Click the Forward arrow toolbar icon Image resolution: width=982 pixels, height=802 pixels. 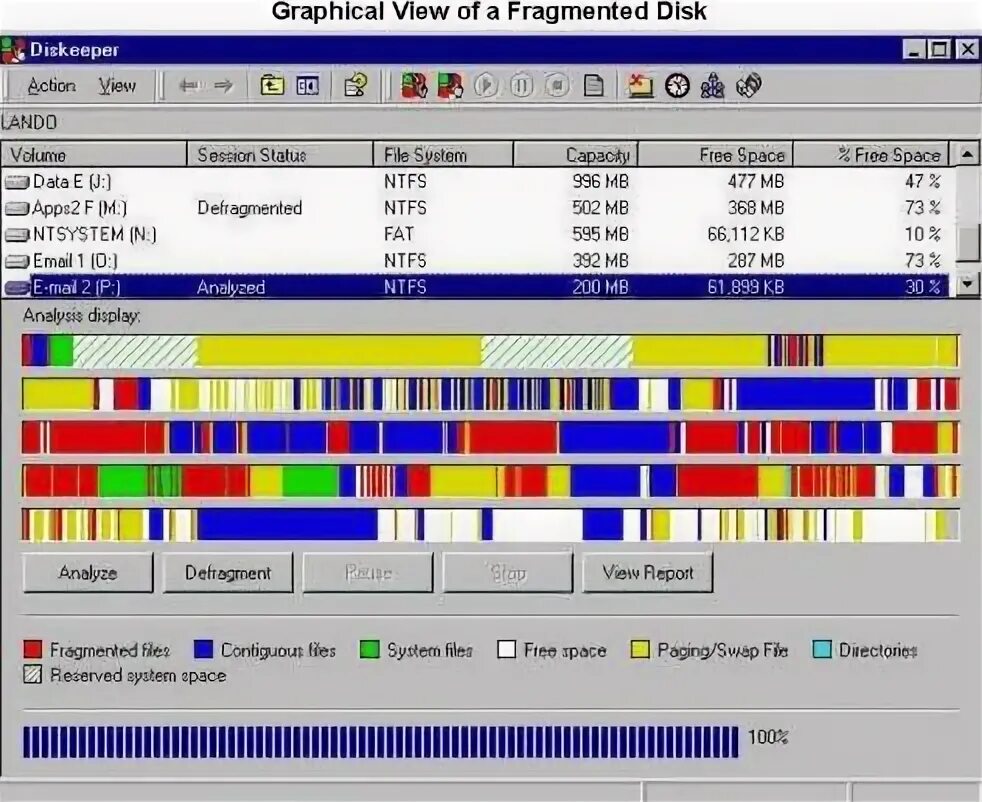(x=223, y=86)
